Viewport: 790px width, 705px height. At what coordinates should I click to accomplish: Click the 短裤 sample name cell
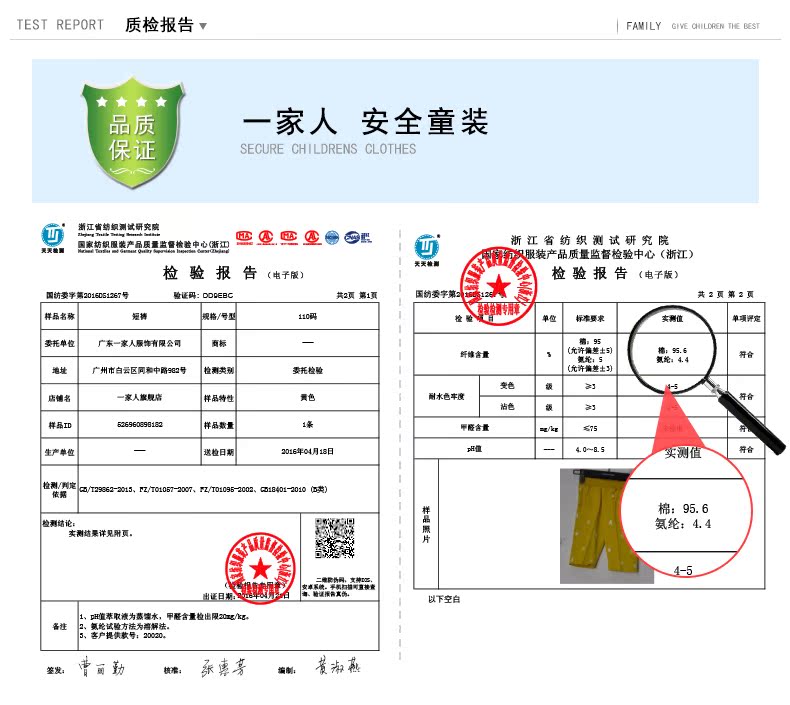140,316
